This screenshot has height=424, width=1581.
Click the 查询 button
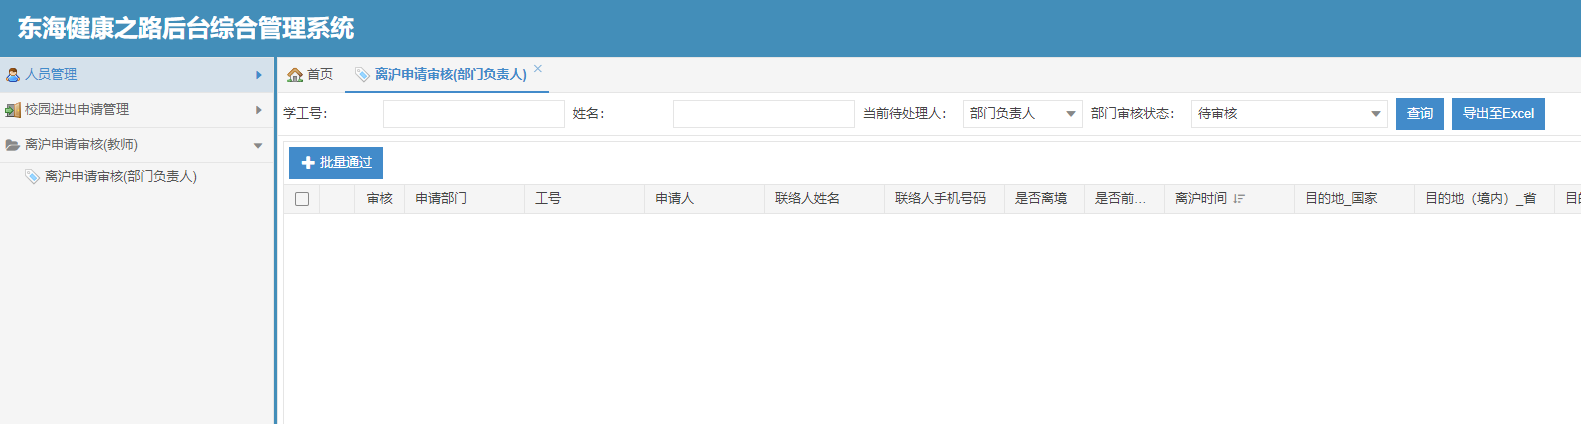click(1419, 114)
